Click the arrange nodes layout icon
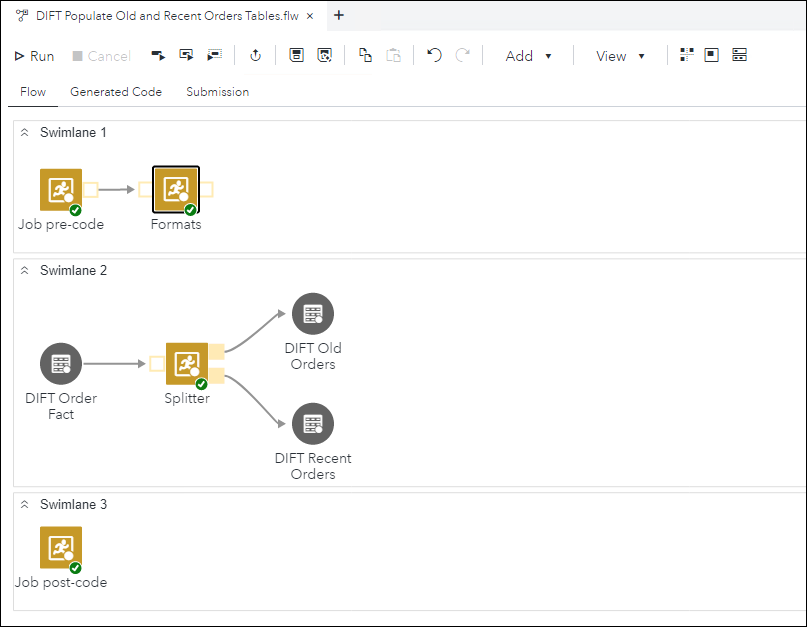The height and width of the screenshot is (627, 807). pos(687,55)
